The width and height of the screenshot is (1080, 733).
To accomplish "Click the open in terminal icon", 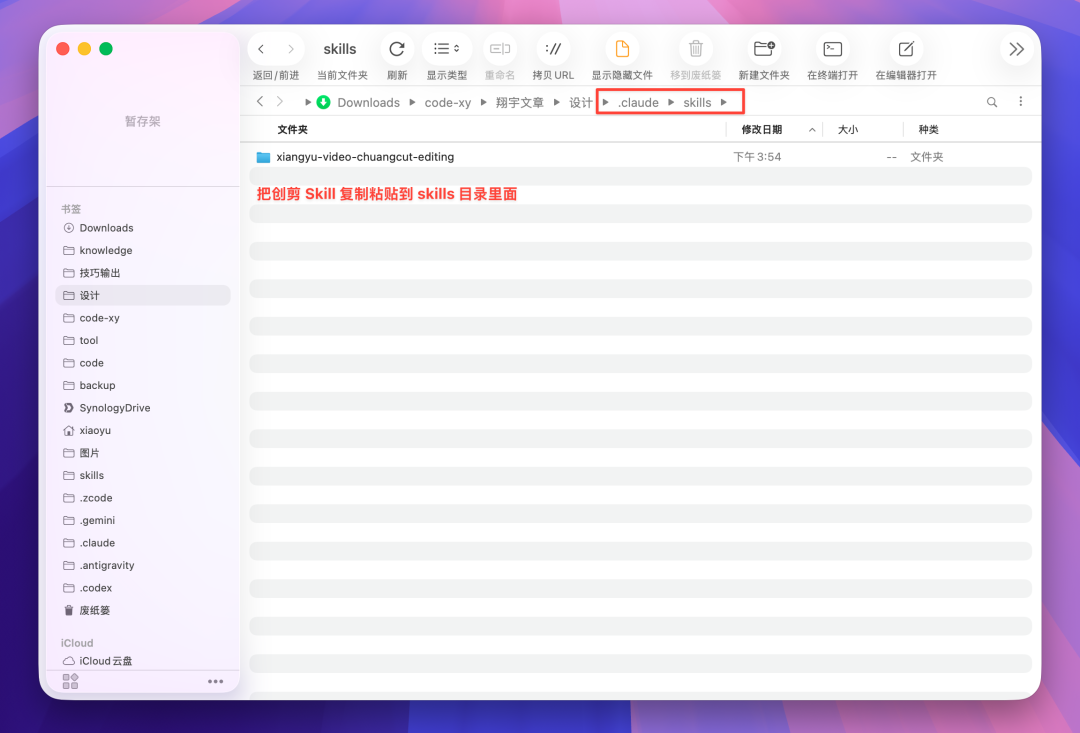I will coord(833,49).
